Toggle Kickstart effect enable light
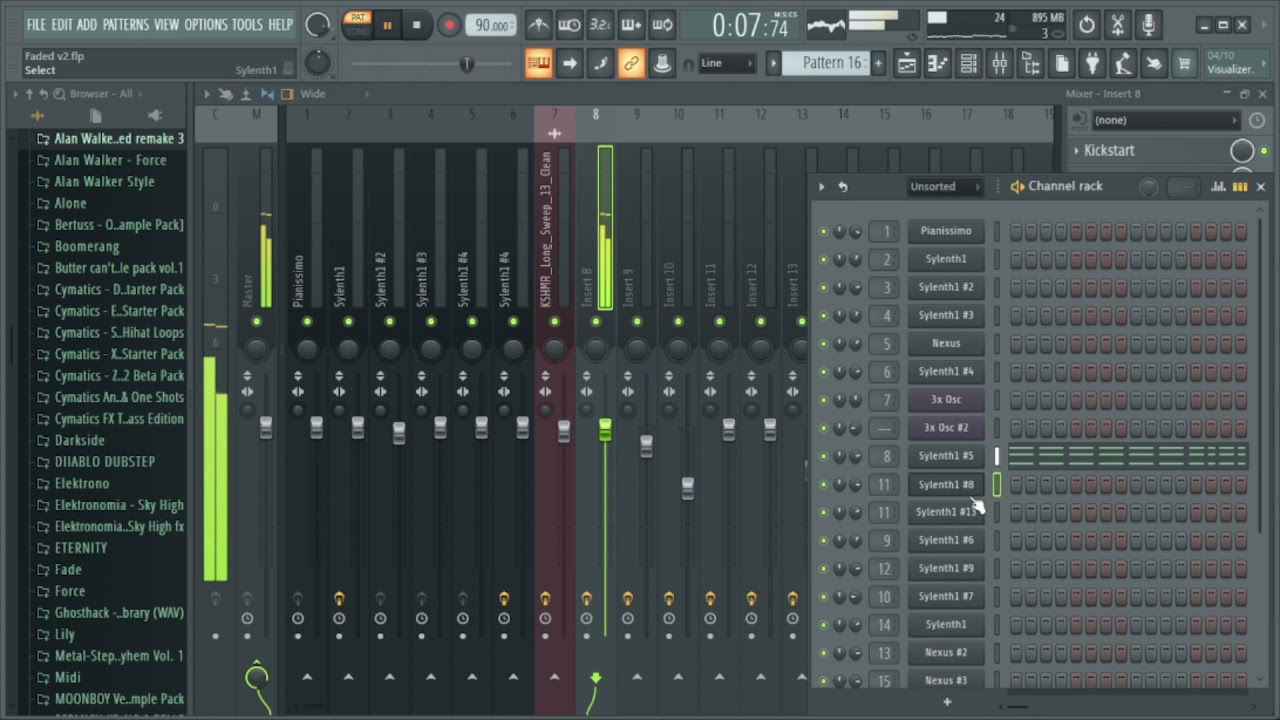 point(1264,151)
